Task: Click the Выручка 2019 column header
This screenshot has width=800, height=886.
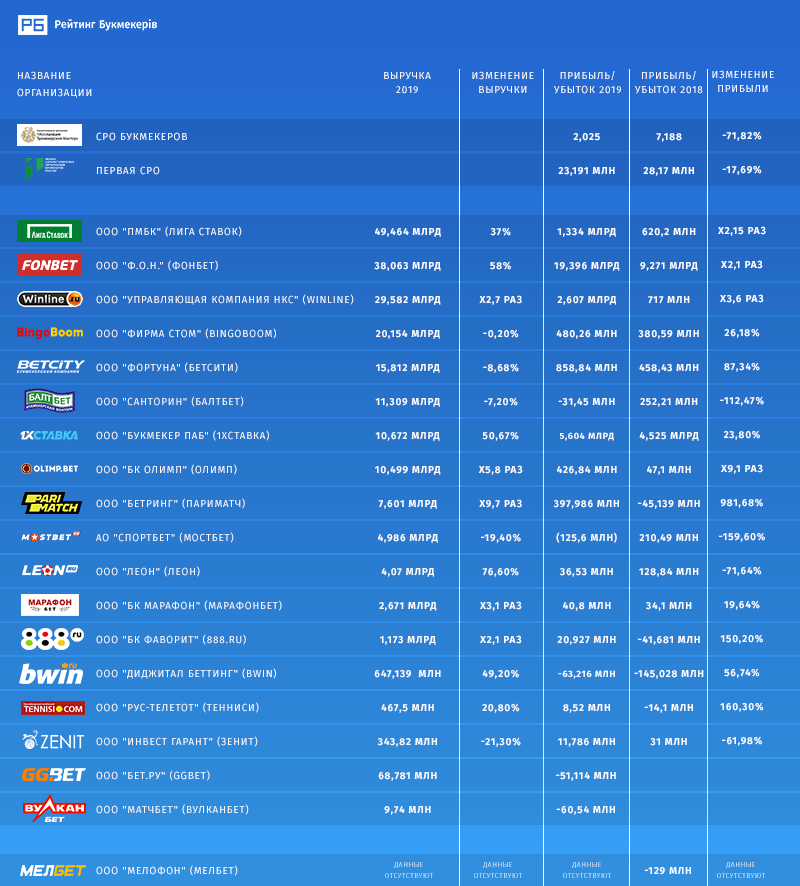Action: [407, 82]
